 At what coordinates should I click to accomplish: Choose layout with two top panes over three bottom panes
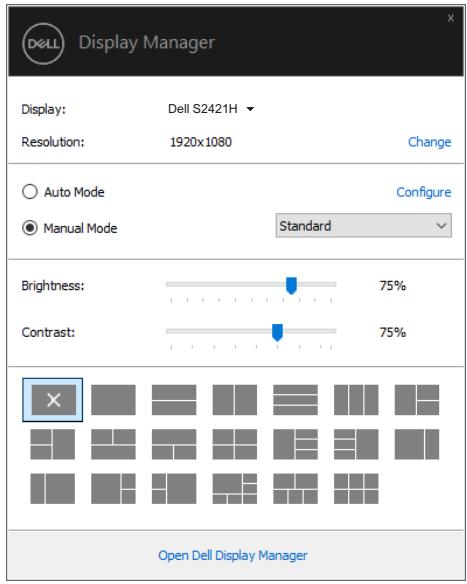click(295, 489)
